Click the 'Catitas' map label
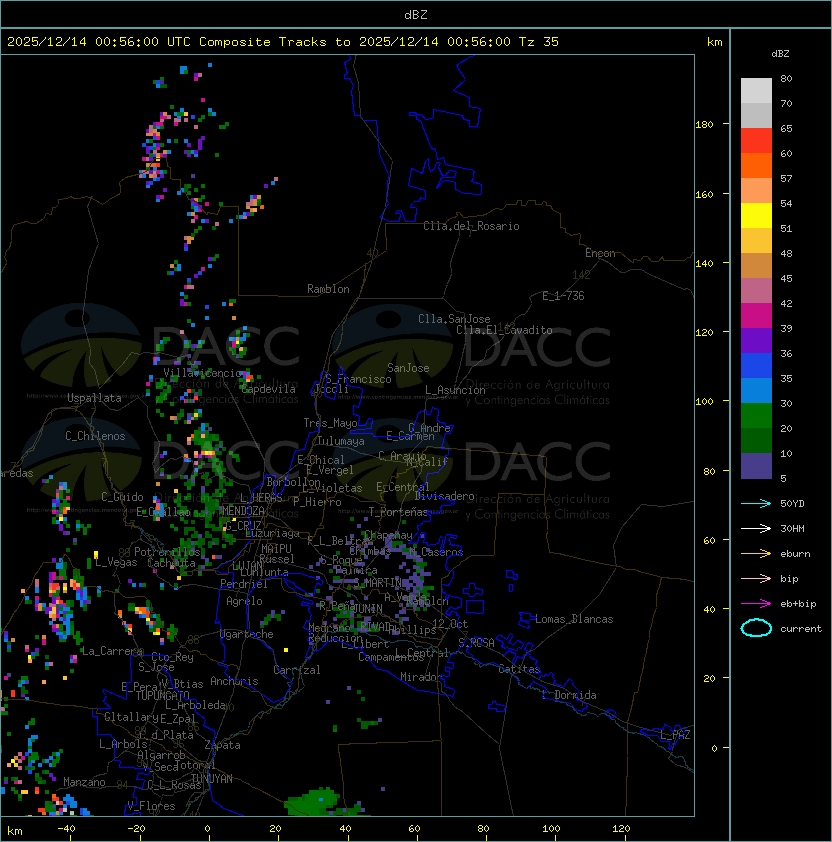Image resolution: width=832 pixels, height=842 pixels. point(519,669)
